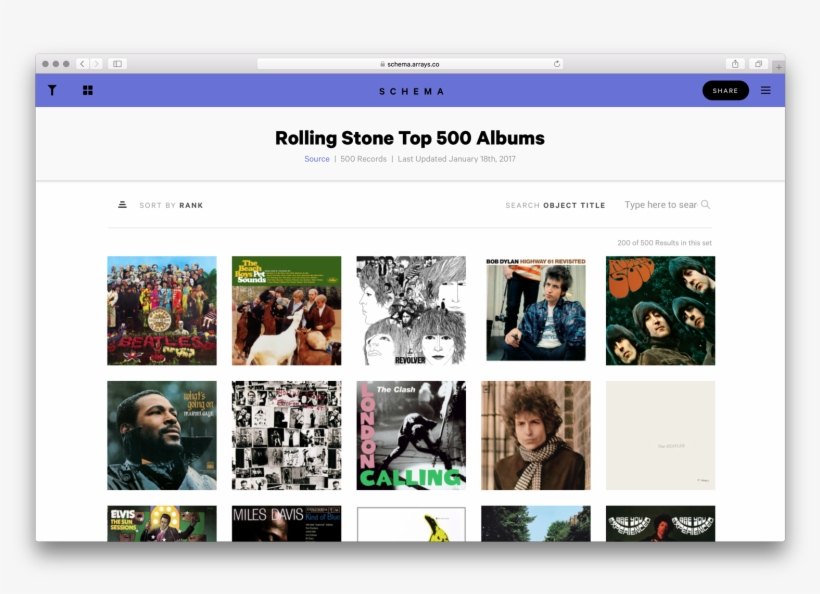
Task: Open the filter funnel icon
Action: (52, 90)
